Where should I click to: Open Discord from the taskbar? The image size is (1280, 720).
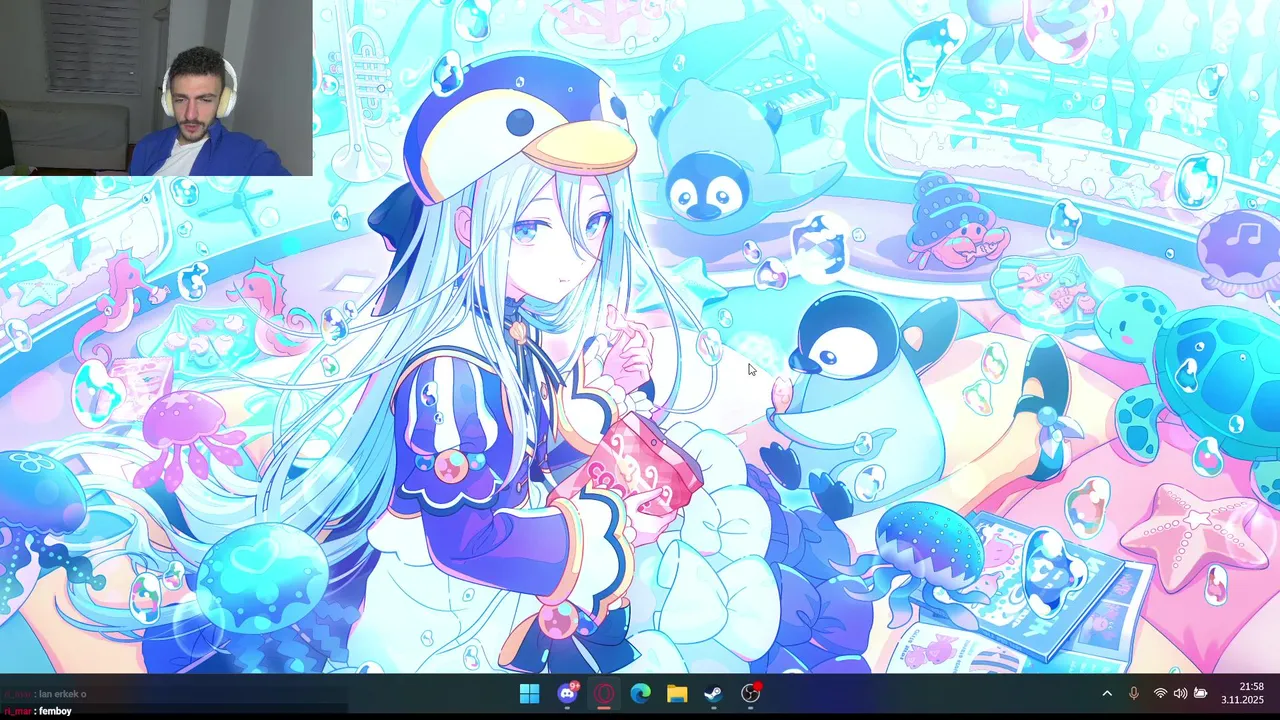coord(568,693)
